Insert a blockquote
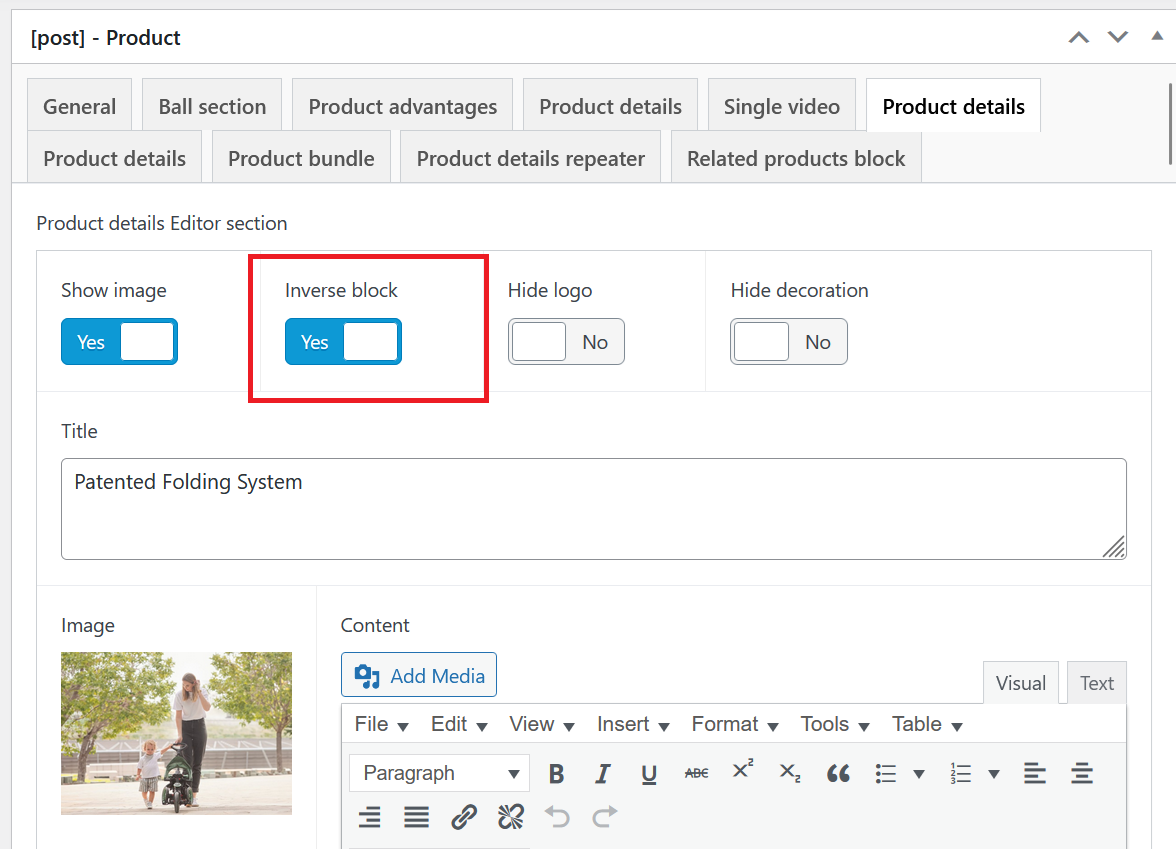Image resolution: width=1176 pixels, height=849 pixels. click(838, 773)
